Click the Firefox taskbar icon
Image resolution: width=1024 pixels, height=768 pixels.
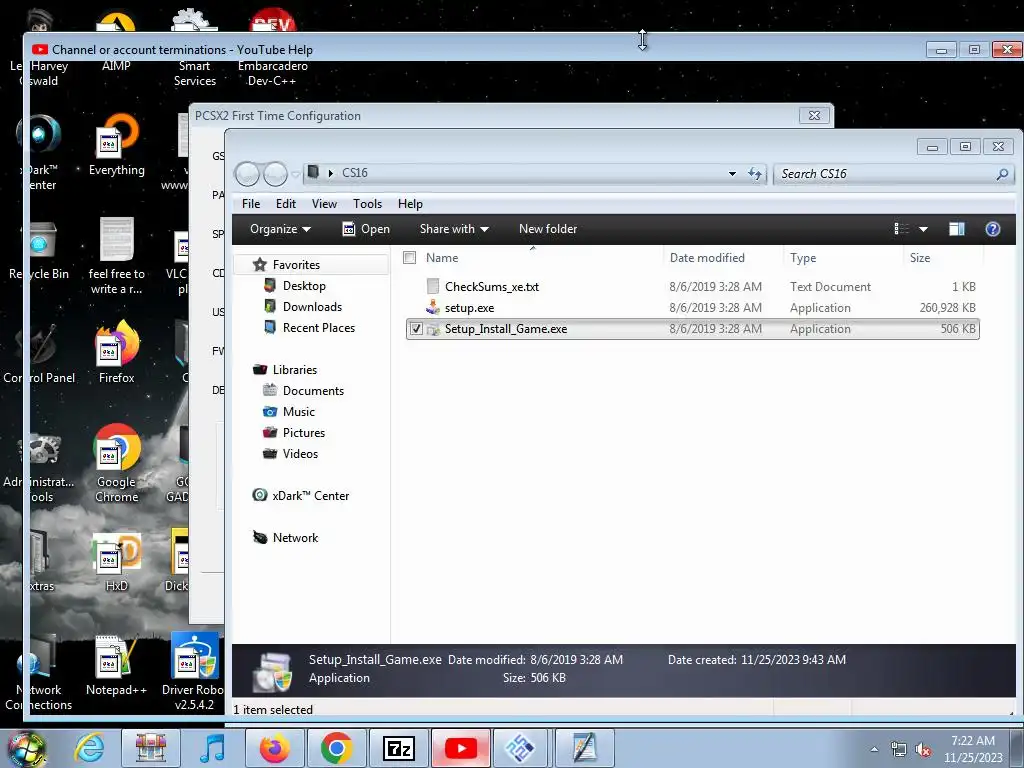point(274,748)
